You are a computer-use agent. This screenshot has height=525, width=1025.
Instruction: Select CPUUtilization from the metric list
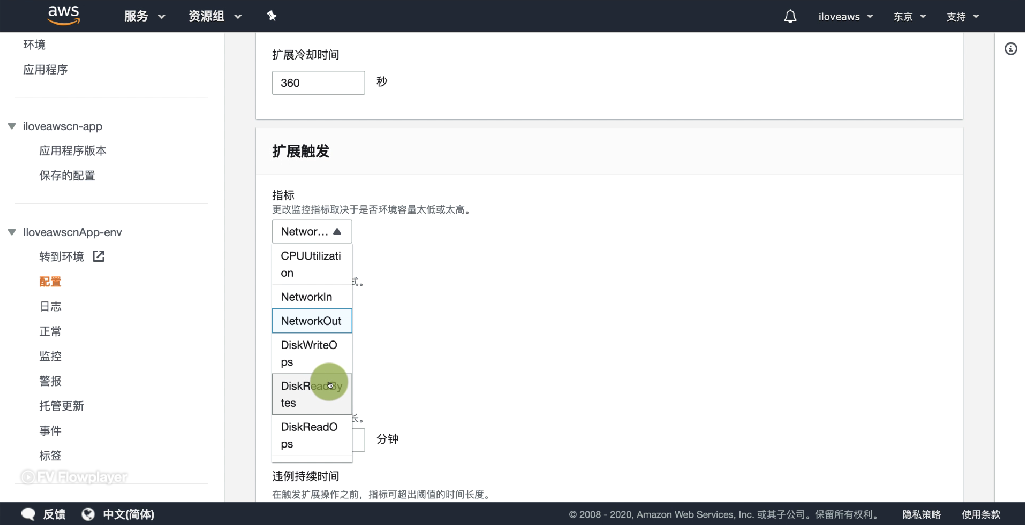pos(312,264)
